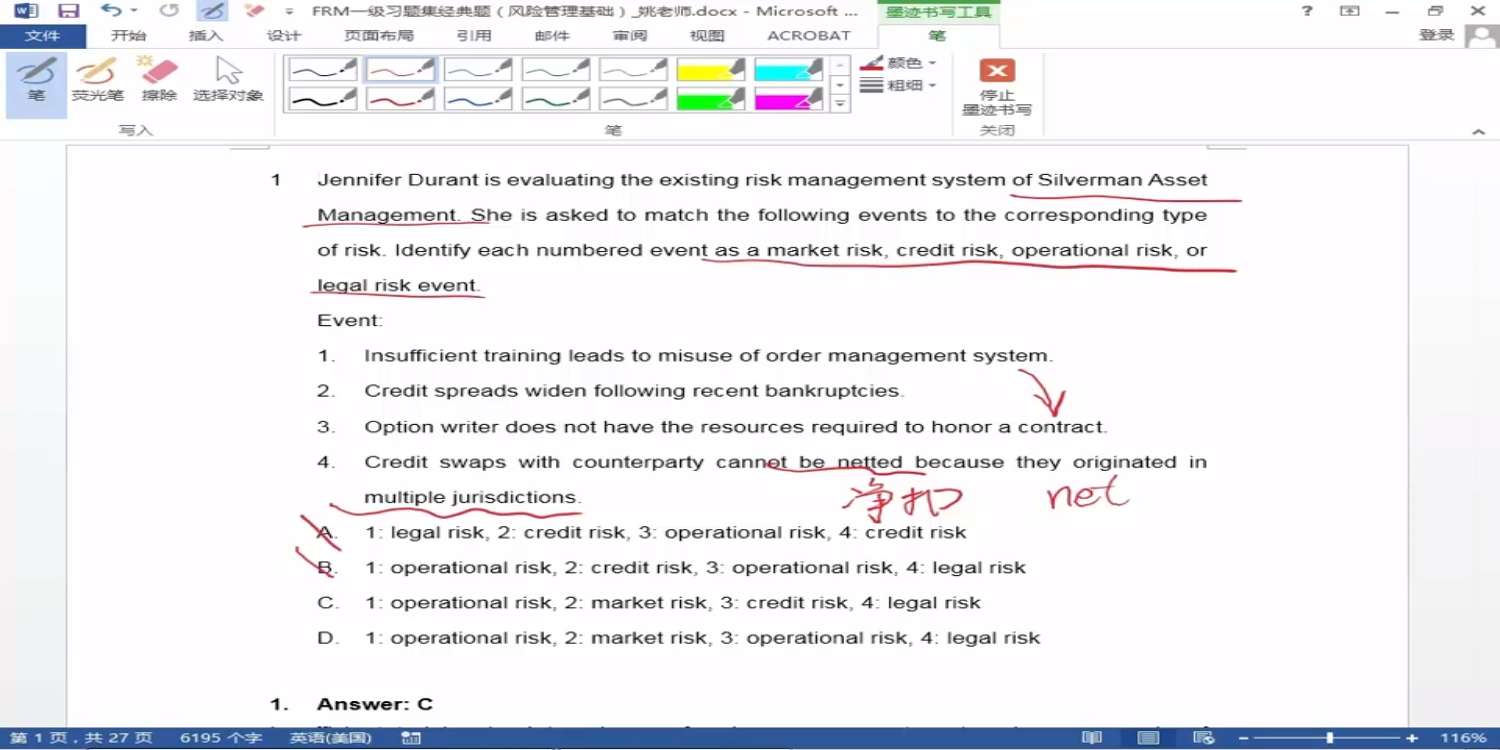Click the redo arrow in quick access toolbar
Screen dimensions: 1500x750
coord(169,11)
